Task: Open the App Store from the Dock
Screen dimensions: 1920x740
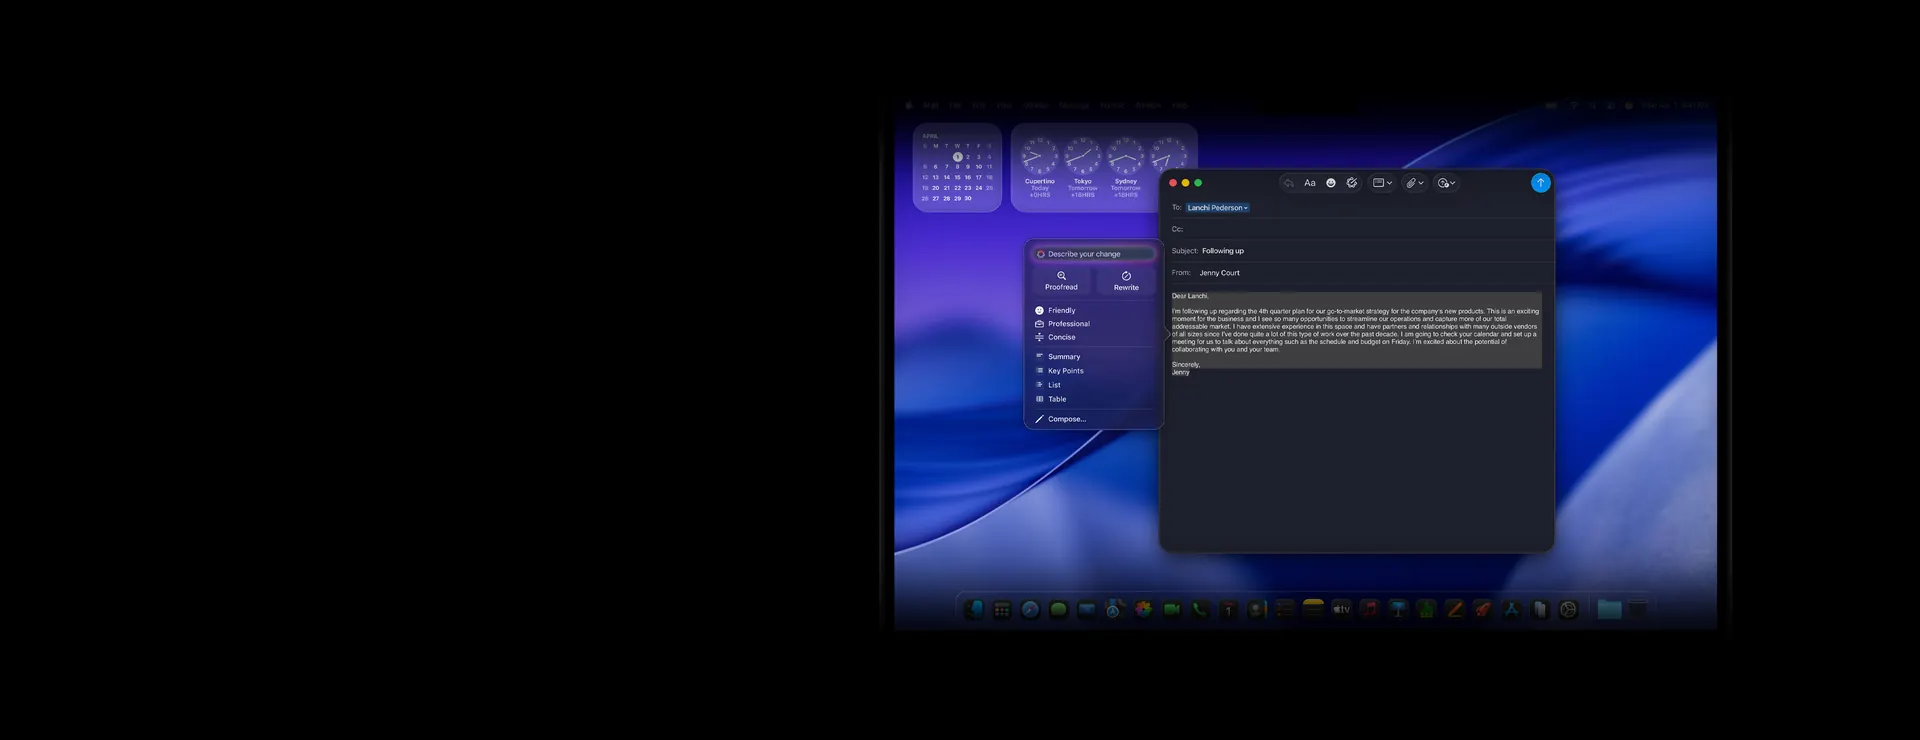Action: point(1511,609)
